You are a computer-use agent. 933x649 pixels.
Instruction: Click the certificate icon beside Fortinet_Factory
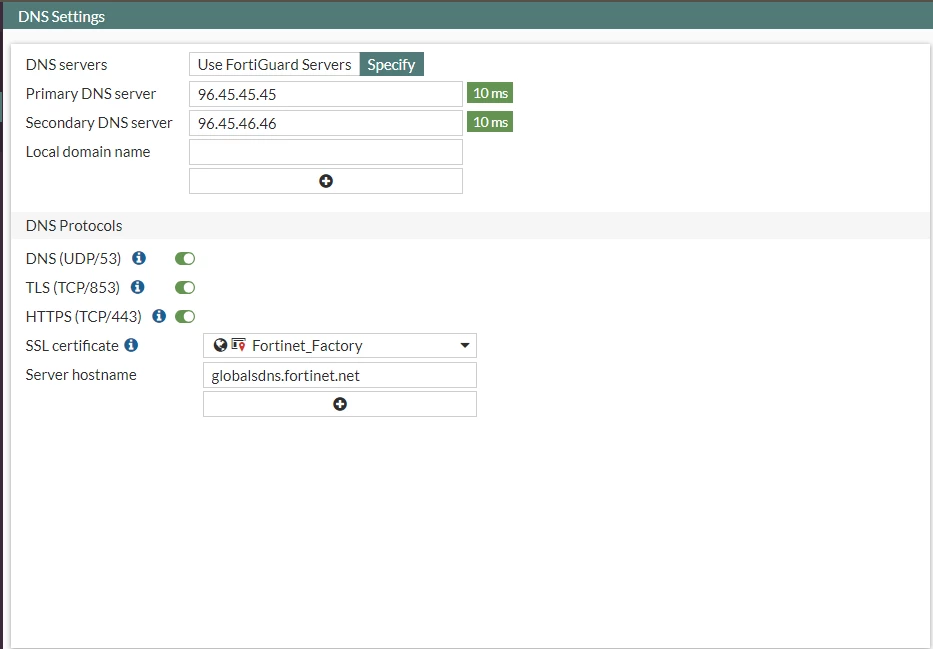click(239, 345)
